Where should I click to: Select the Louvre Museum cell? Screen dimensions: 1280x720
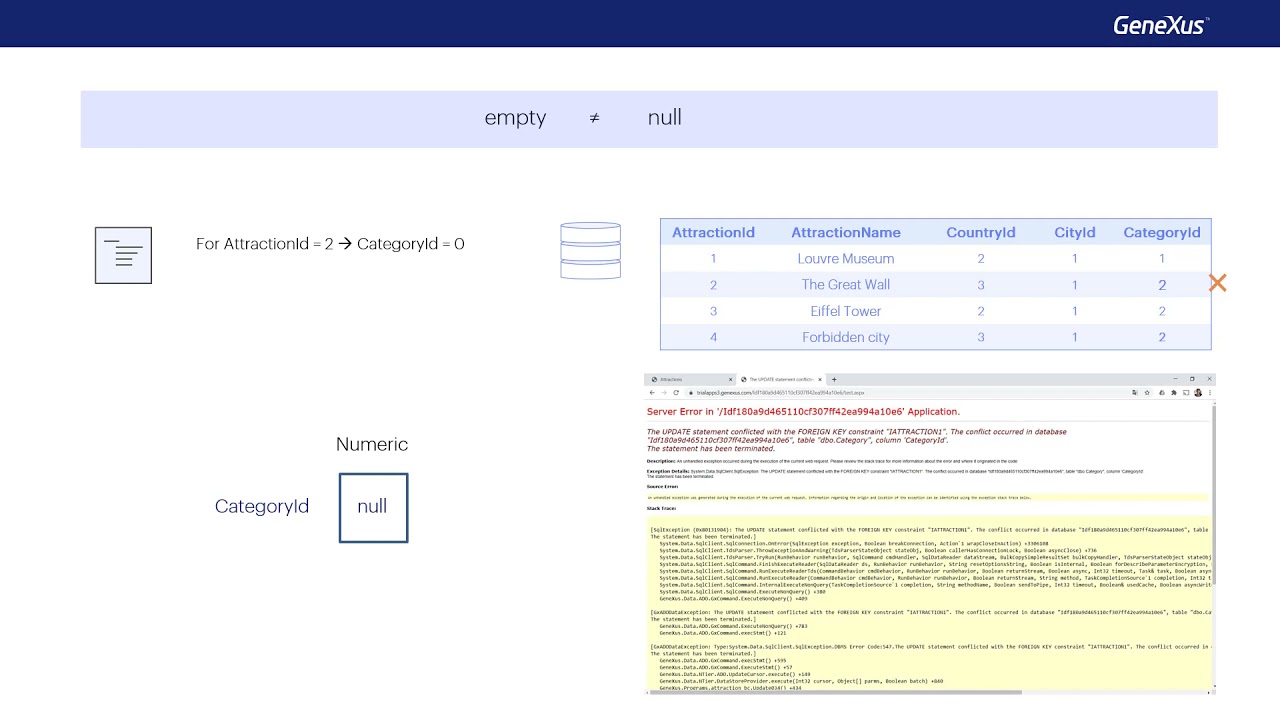[x=846, y=258]
